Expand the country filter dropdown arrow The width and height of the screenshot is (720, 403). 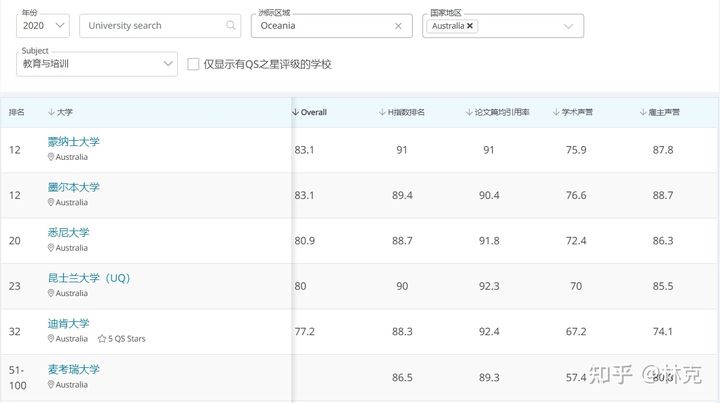[568, 26]
